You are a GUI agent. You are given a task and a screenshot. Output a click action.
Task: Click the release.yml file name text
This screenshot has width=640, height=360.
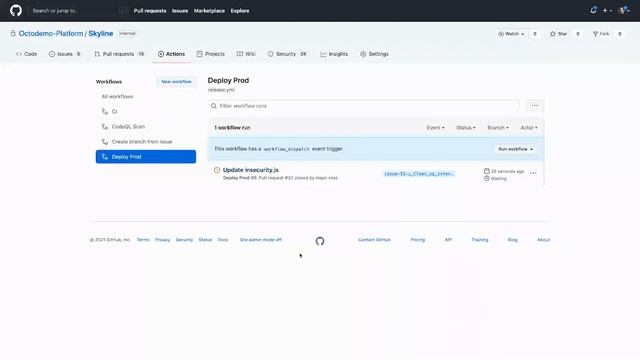click(221, 90)
